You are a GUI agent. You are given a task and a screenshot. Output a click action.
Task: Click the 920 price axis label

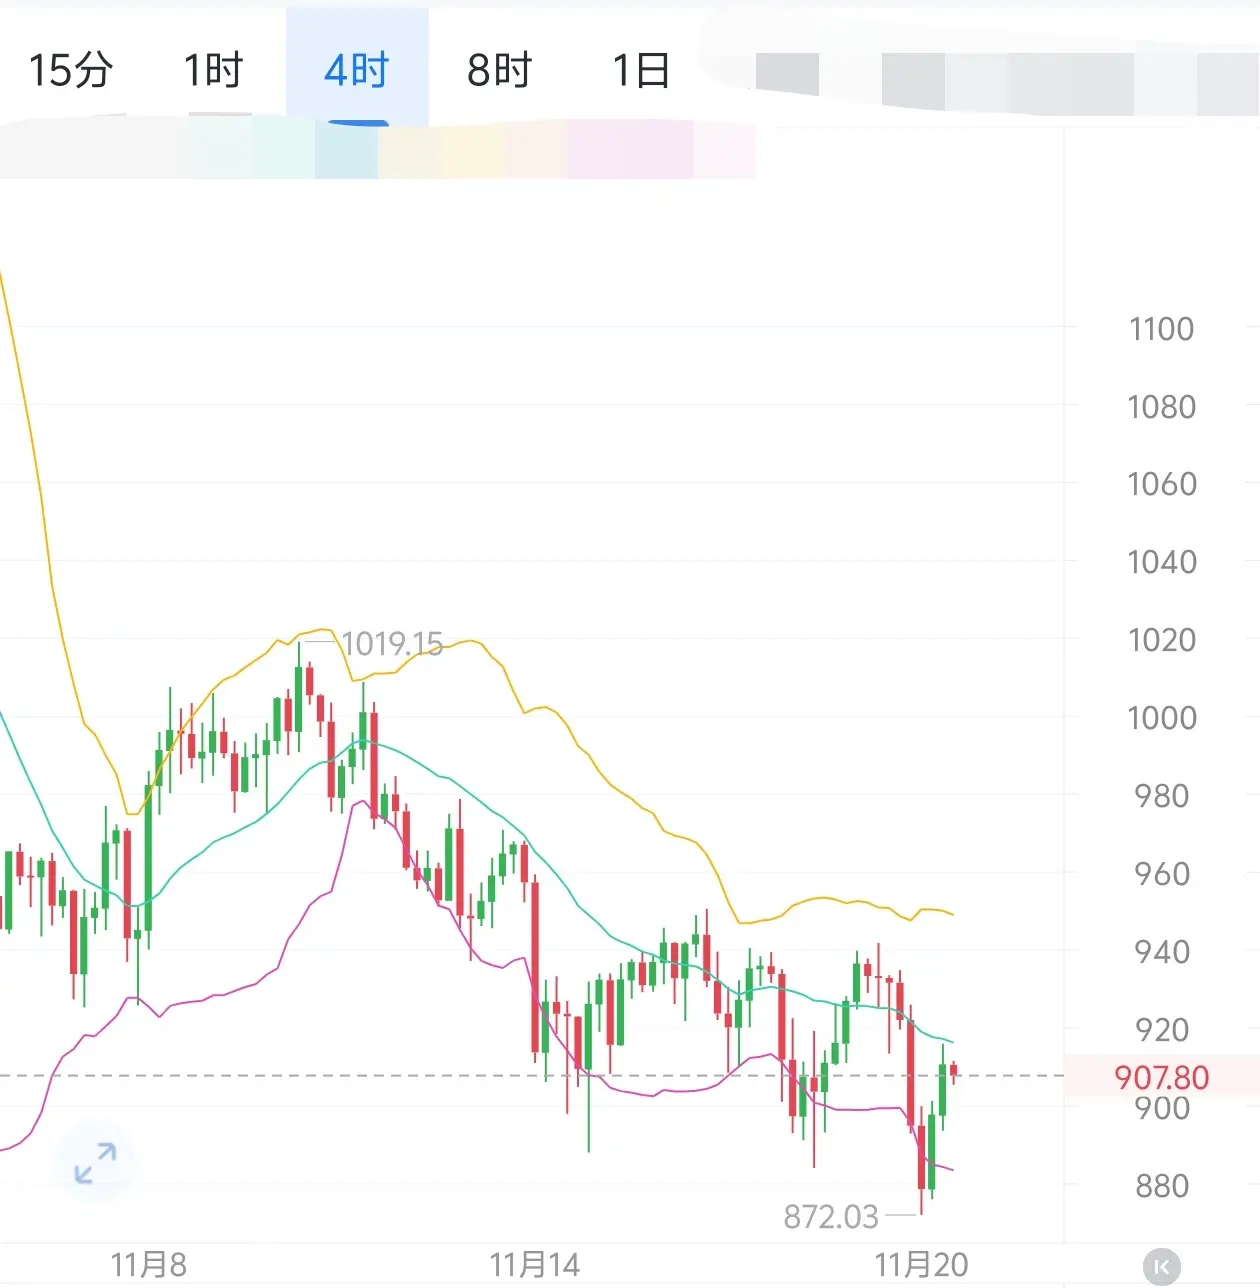click(1161, 1030)
